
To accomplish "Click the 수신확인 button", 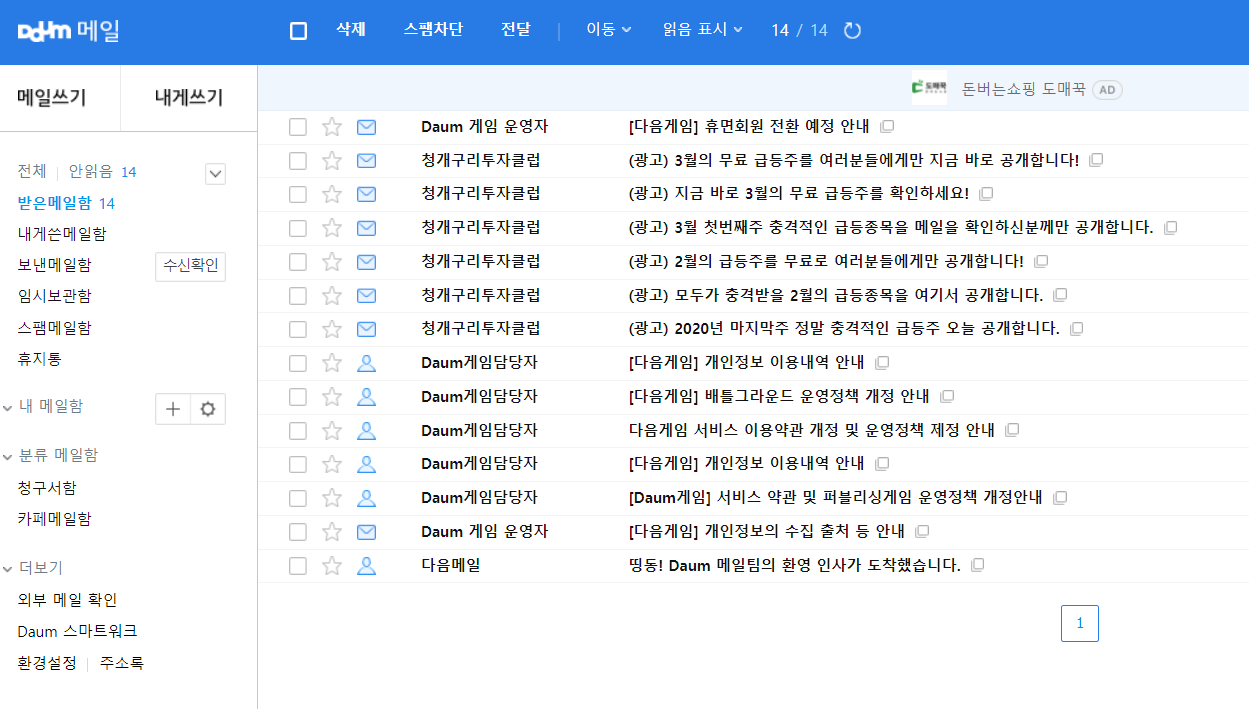I will [191, 266].
